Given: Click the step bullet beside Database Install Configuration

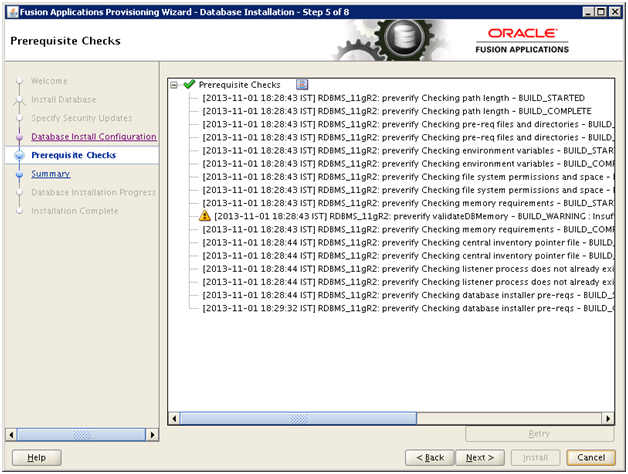Looking at the screenshot, I should pos(19,137).
